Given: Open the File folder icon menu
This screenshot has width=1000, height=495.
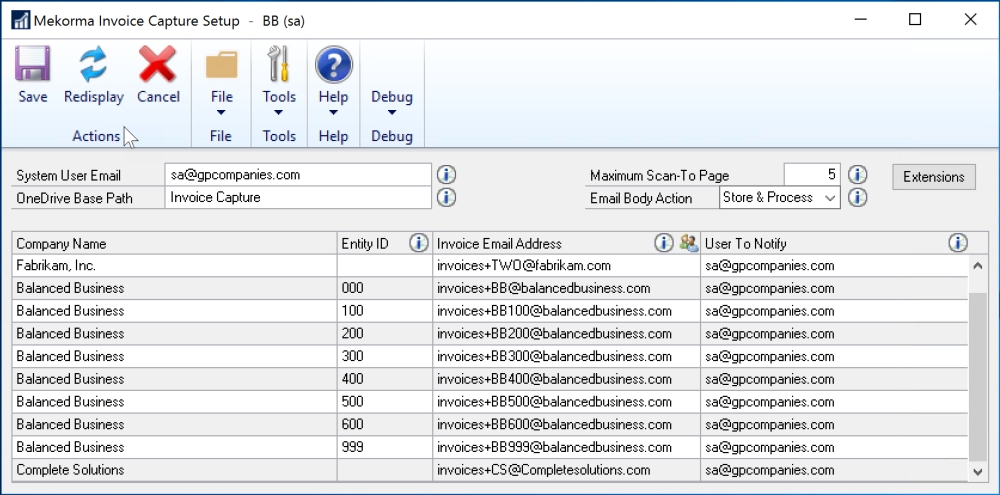Looking at the screenshot, I should [x=221, y=64].
